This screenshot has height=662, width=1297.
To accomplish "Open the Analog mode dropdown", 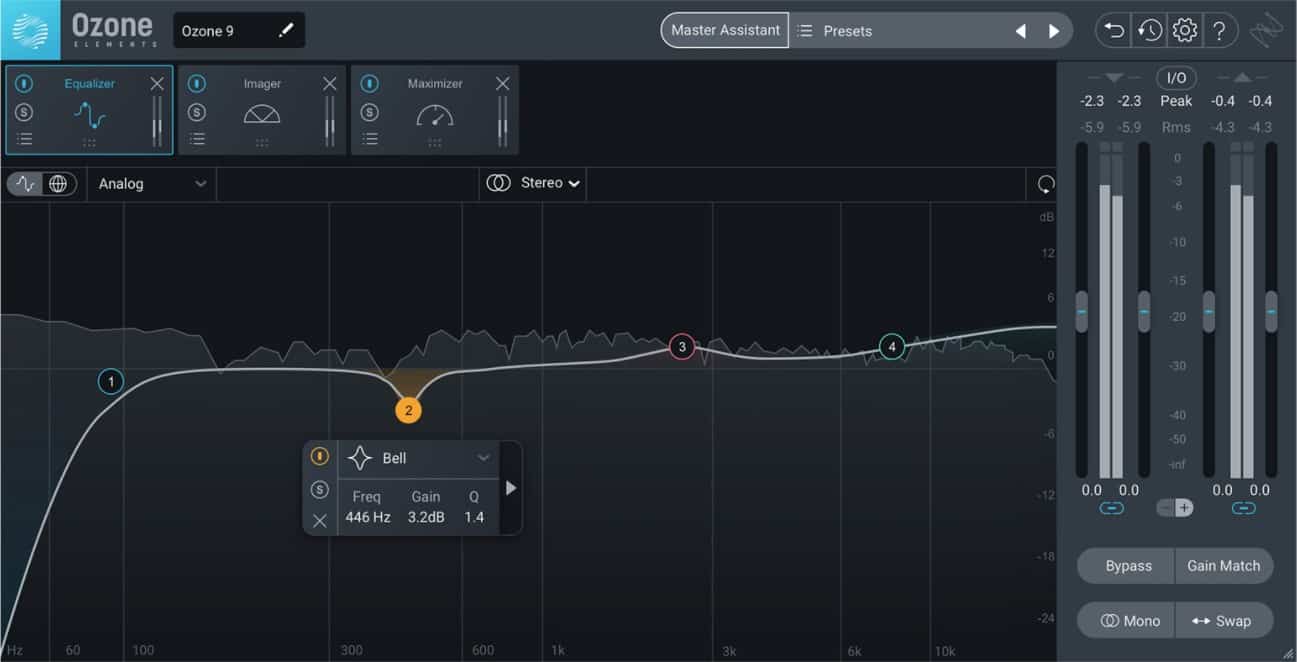I will (x=152, y=184).
